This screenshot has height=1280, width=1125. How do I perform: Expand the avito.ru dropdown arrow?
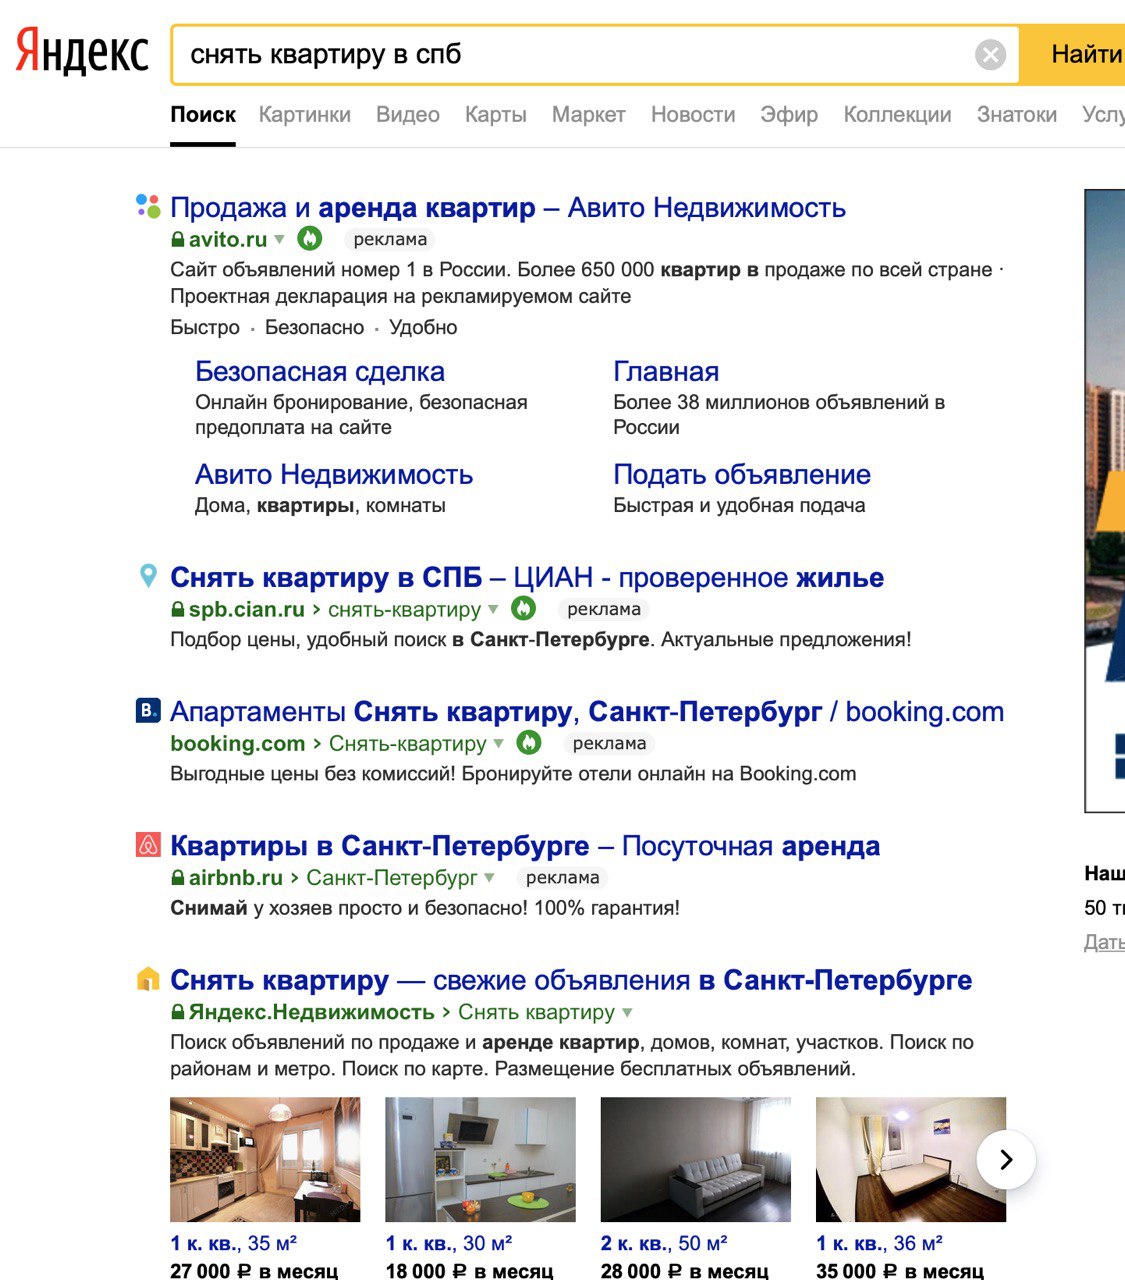(279, 239)
